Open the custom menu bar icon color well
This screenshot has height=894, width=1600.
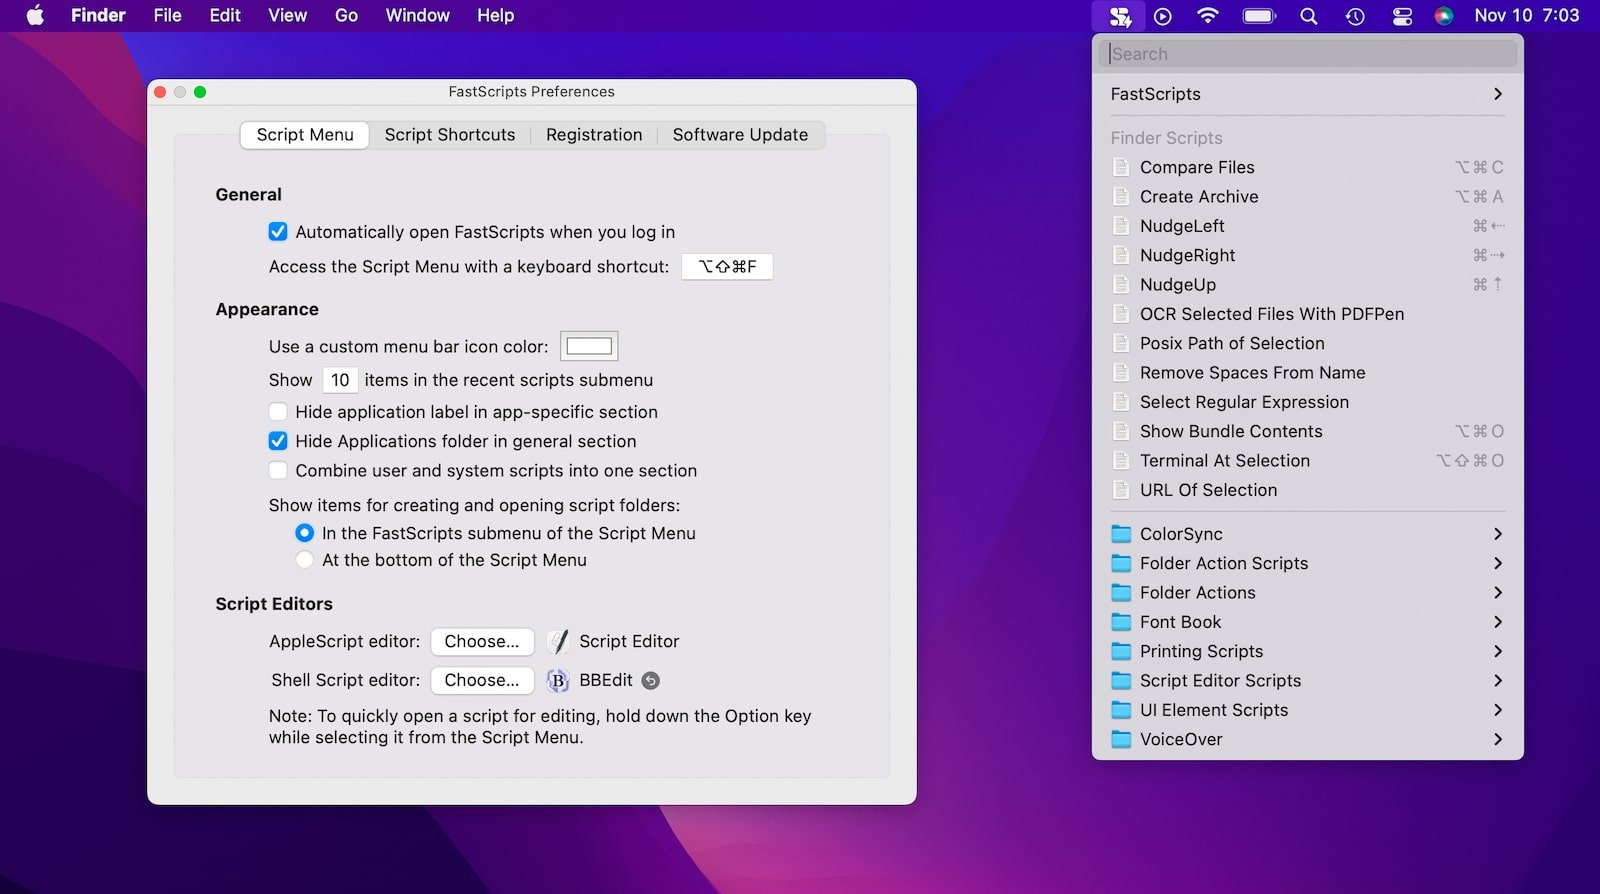[589, 347]
